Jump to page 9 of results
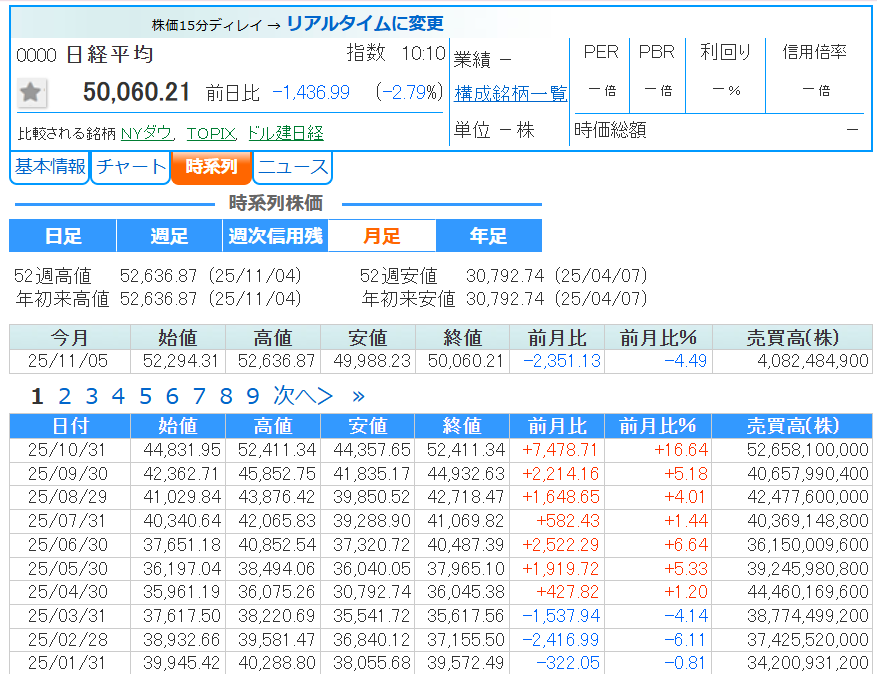The height and width of the screenshot is (674, 877). (x=253, y=396)
